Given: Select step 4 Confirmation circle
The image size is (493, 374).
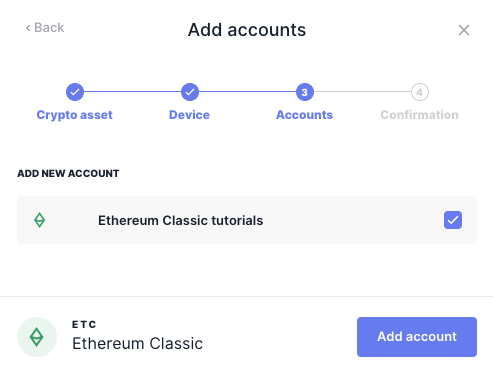Looking at the screenshot, I should pos(420,92).
